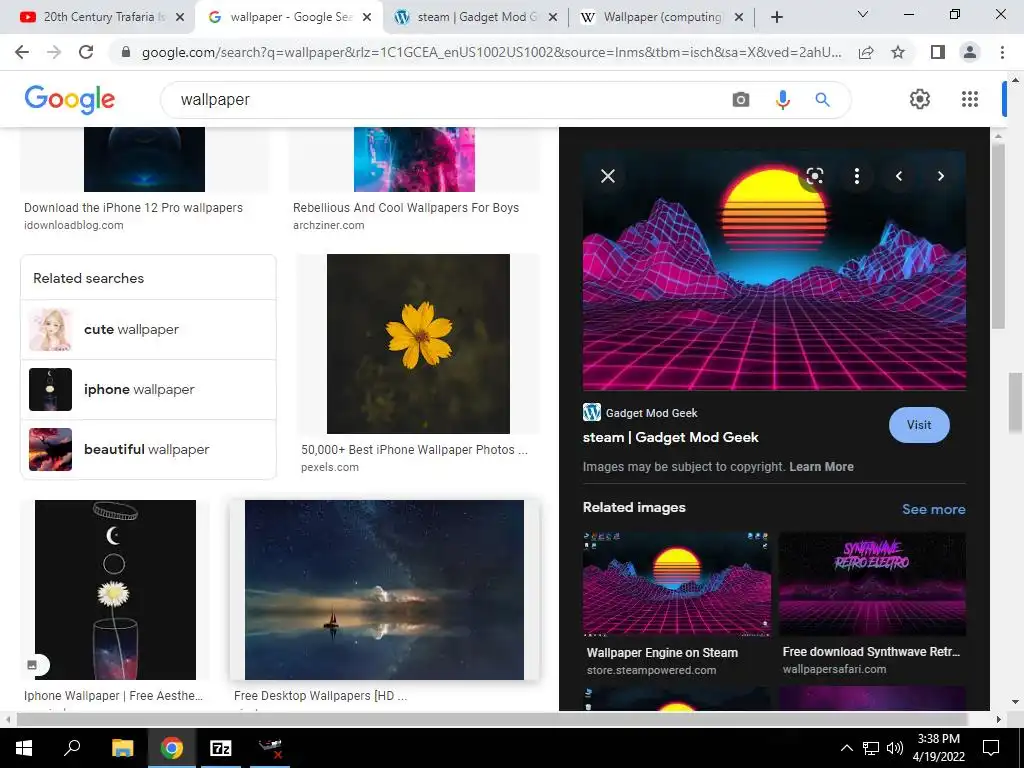Open the starry night sailboat image

[384, 590]
